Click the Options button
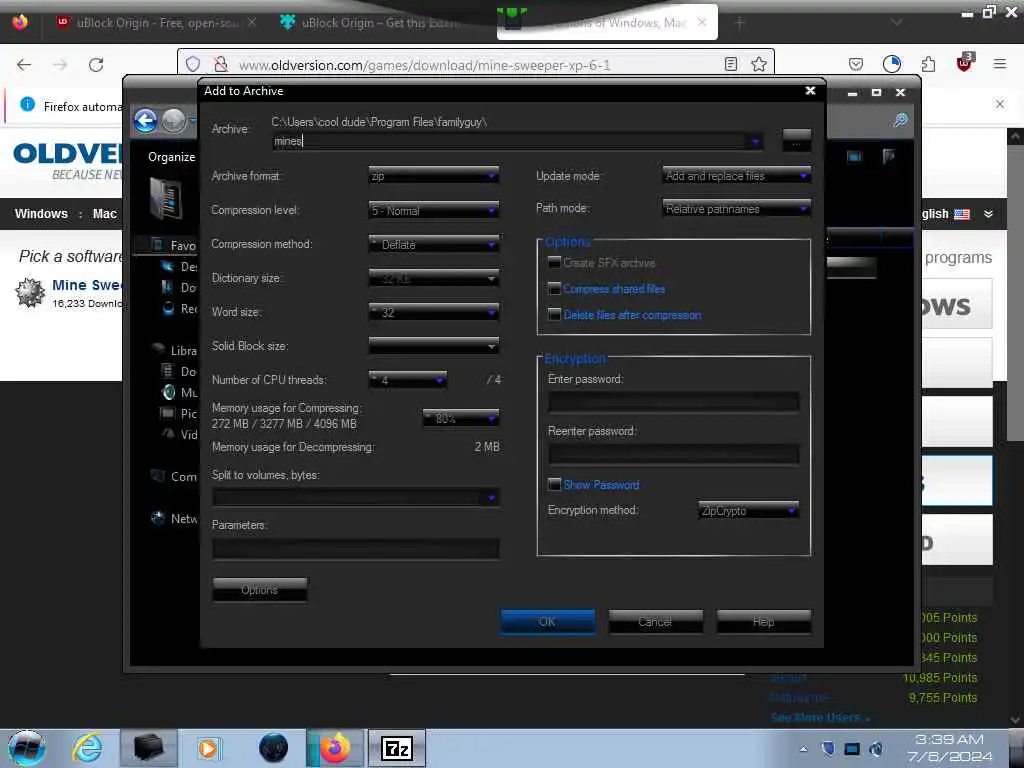The height and width of the screenshot is (768, 1024). click(259, 590)
